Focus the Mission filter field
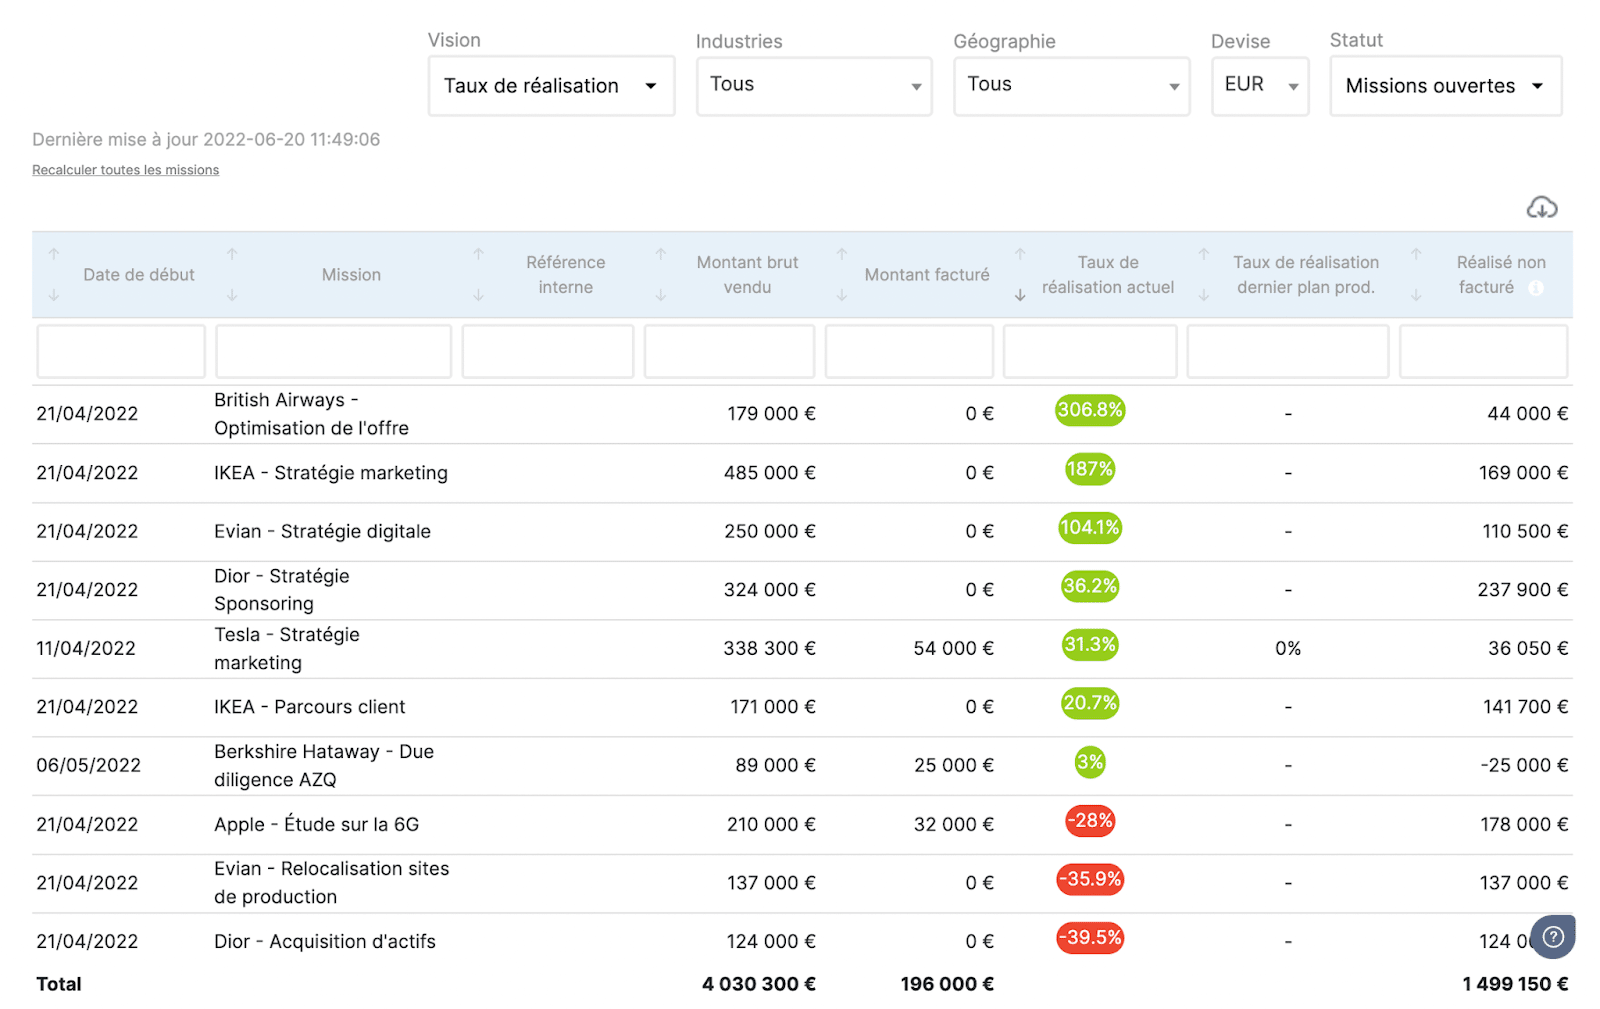 [x=333, y=351]
